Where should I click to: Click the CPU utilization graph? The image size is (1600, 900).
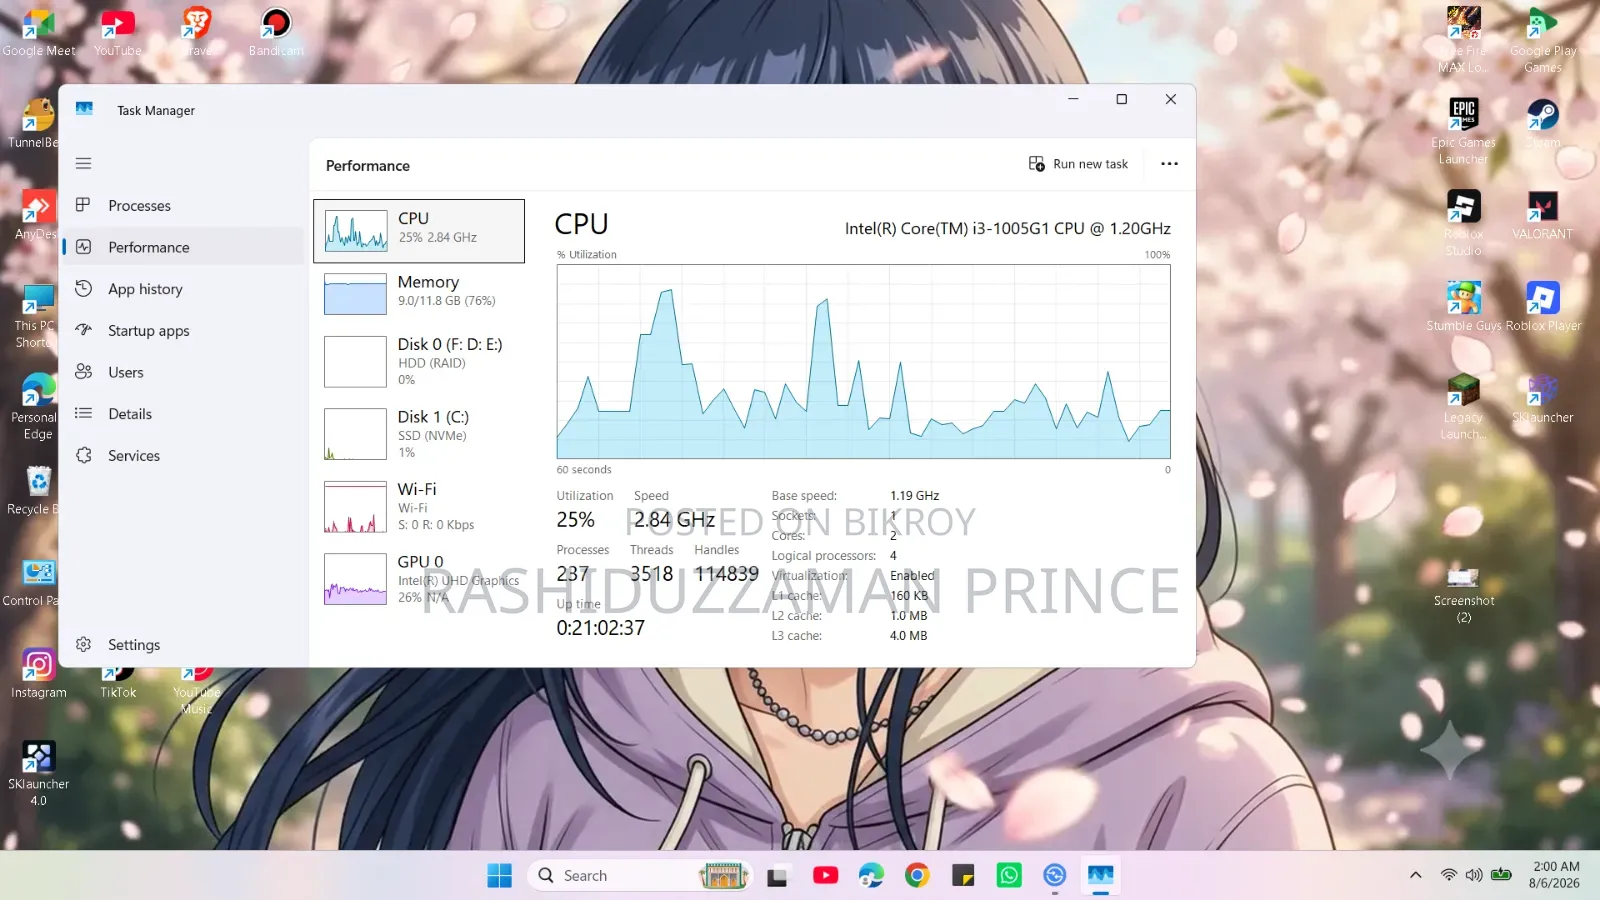863,362
